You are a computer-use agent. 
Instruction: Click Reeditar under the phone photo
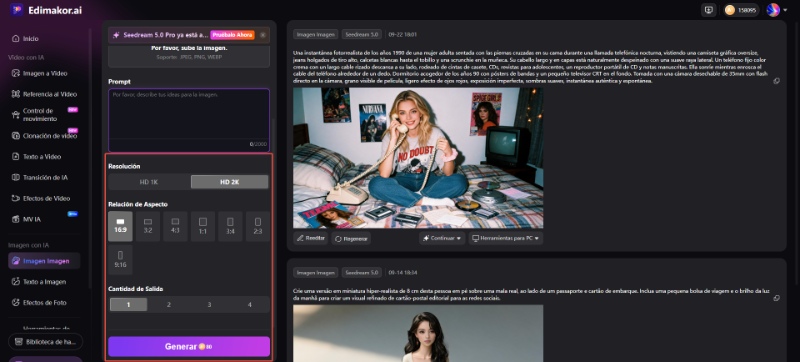click(x=311, y=238)
